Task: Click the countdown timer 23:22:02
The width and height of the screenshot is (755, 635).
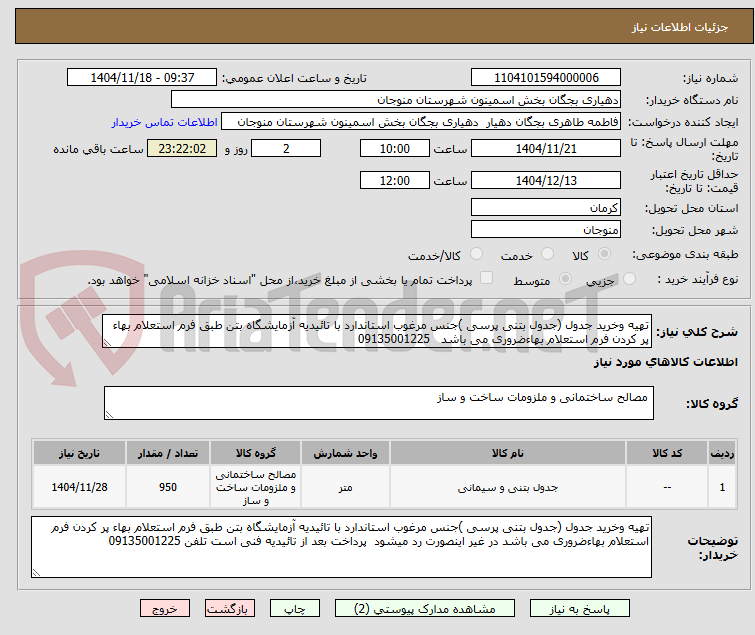Action: click(x=182, y=148)
